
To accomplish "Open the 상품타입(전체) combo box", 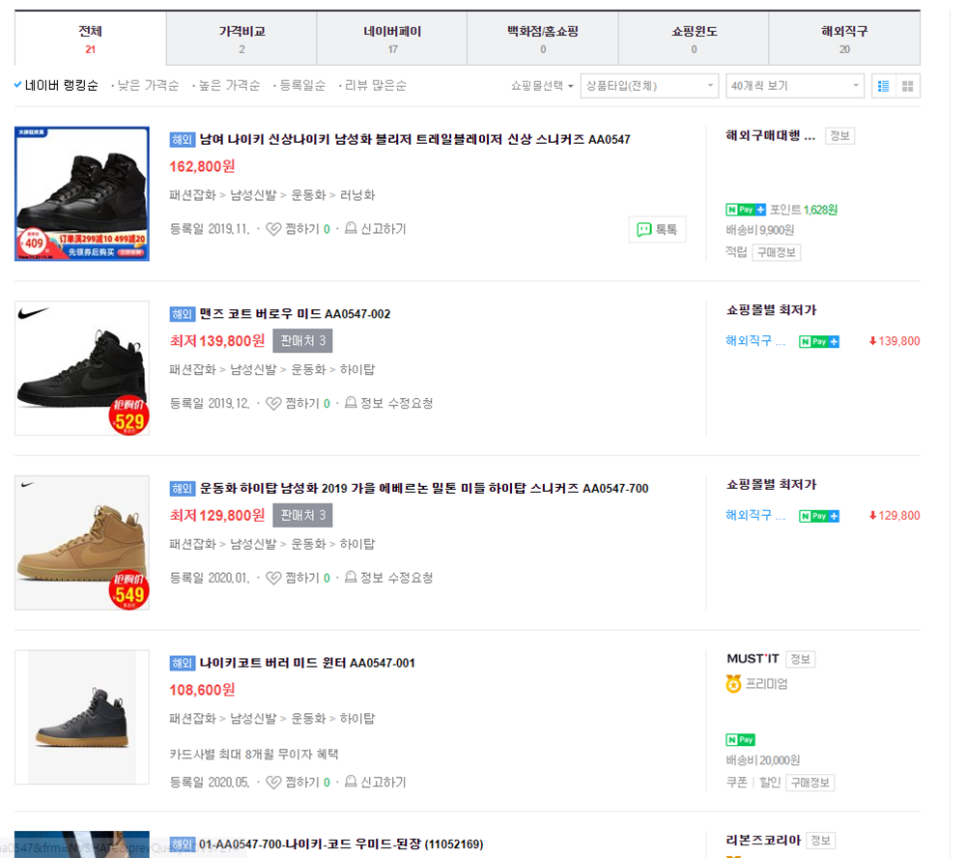I will click(x=649, y=86).
